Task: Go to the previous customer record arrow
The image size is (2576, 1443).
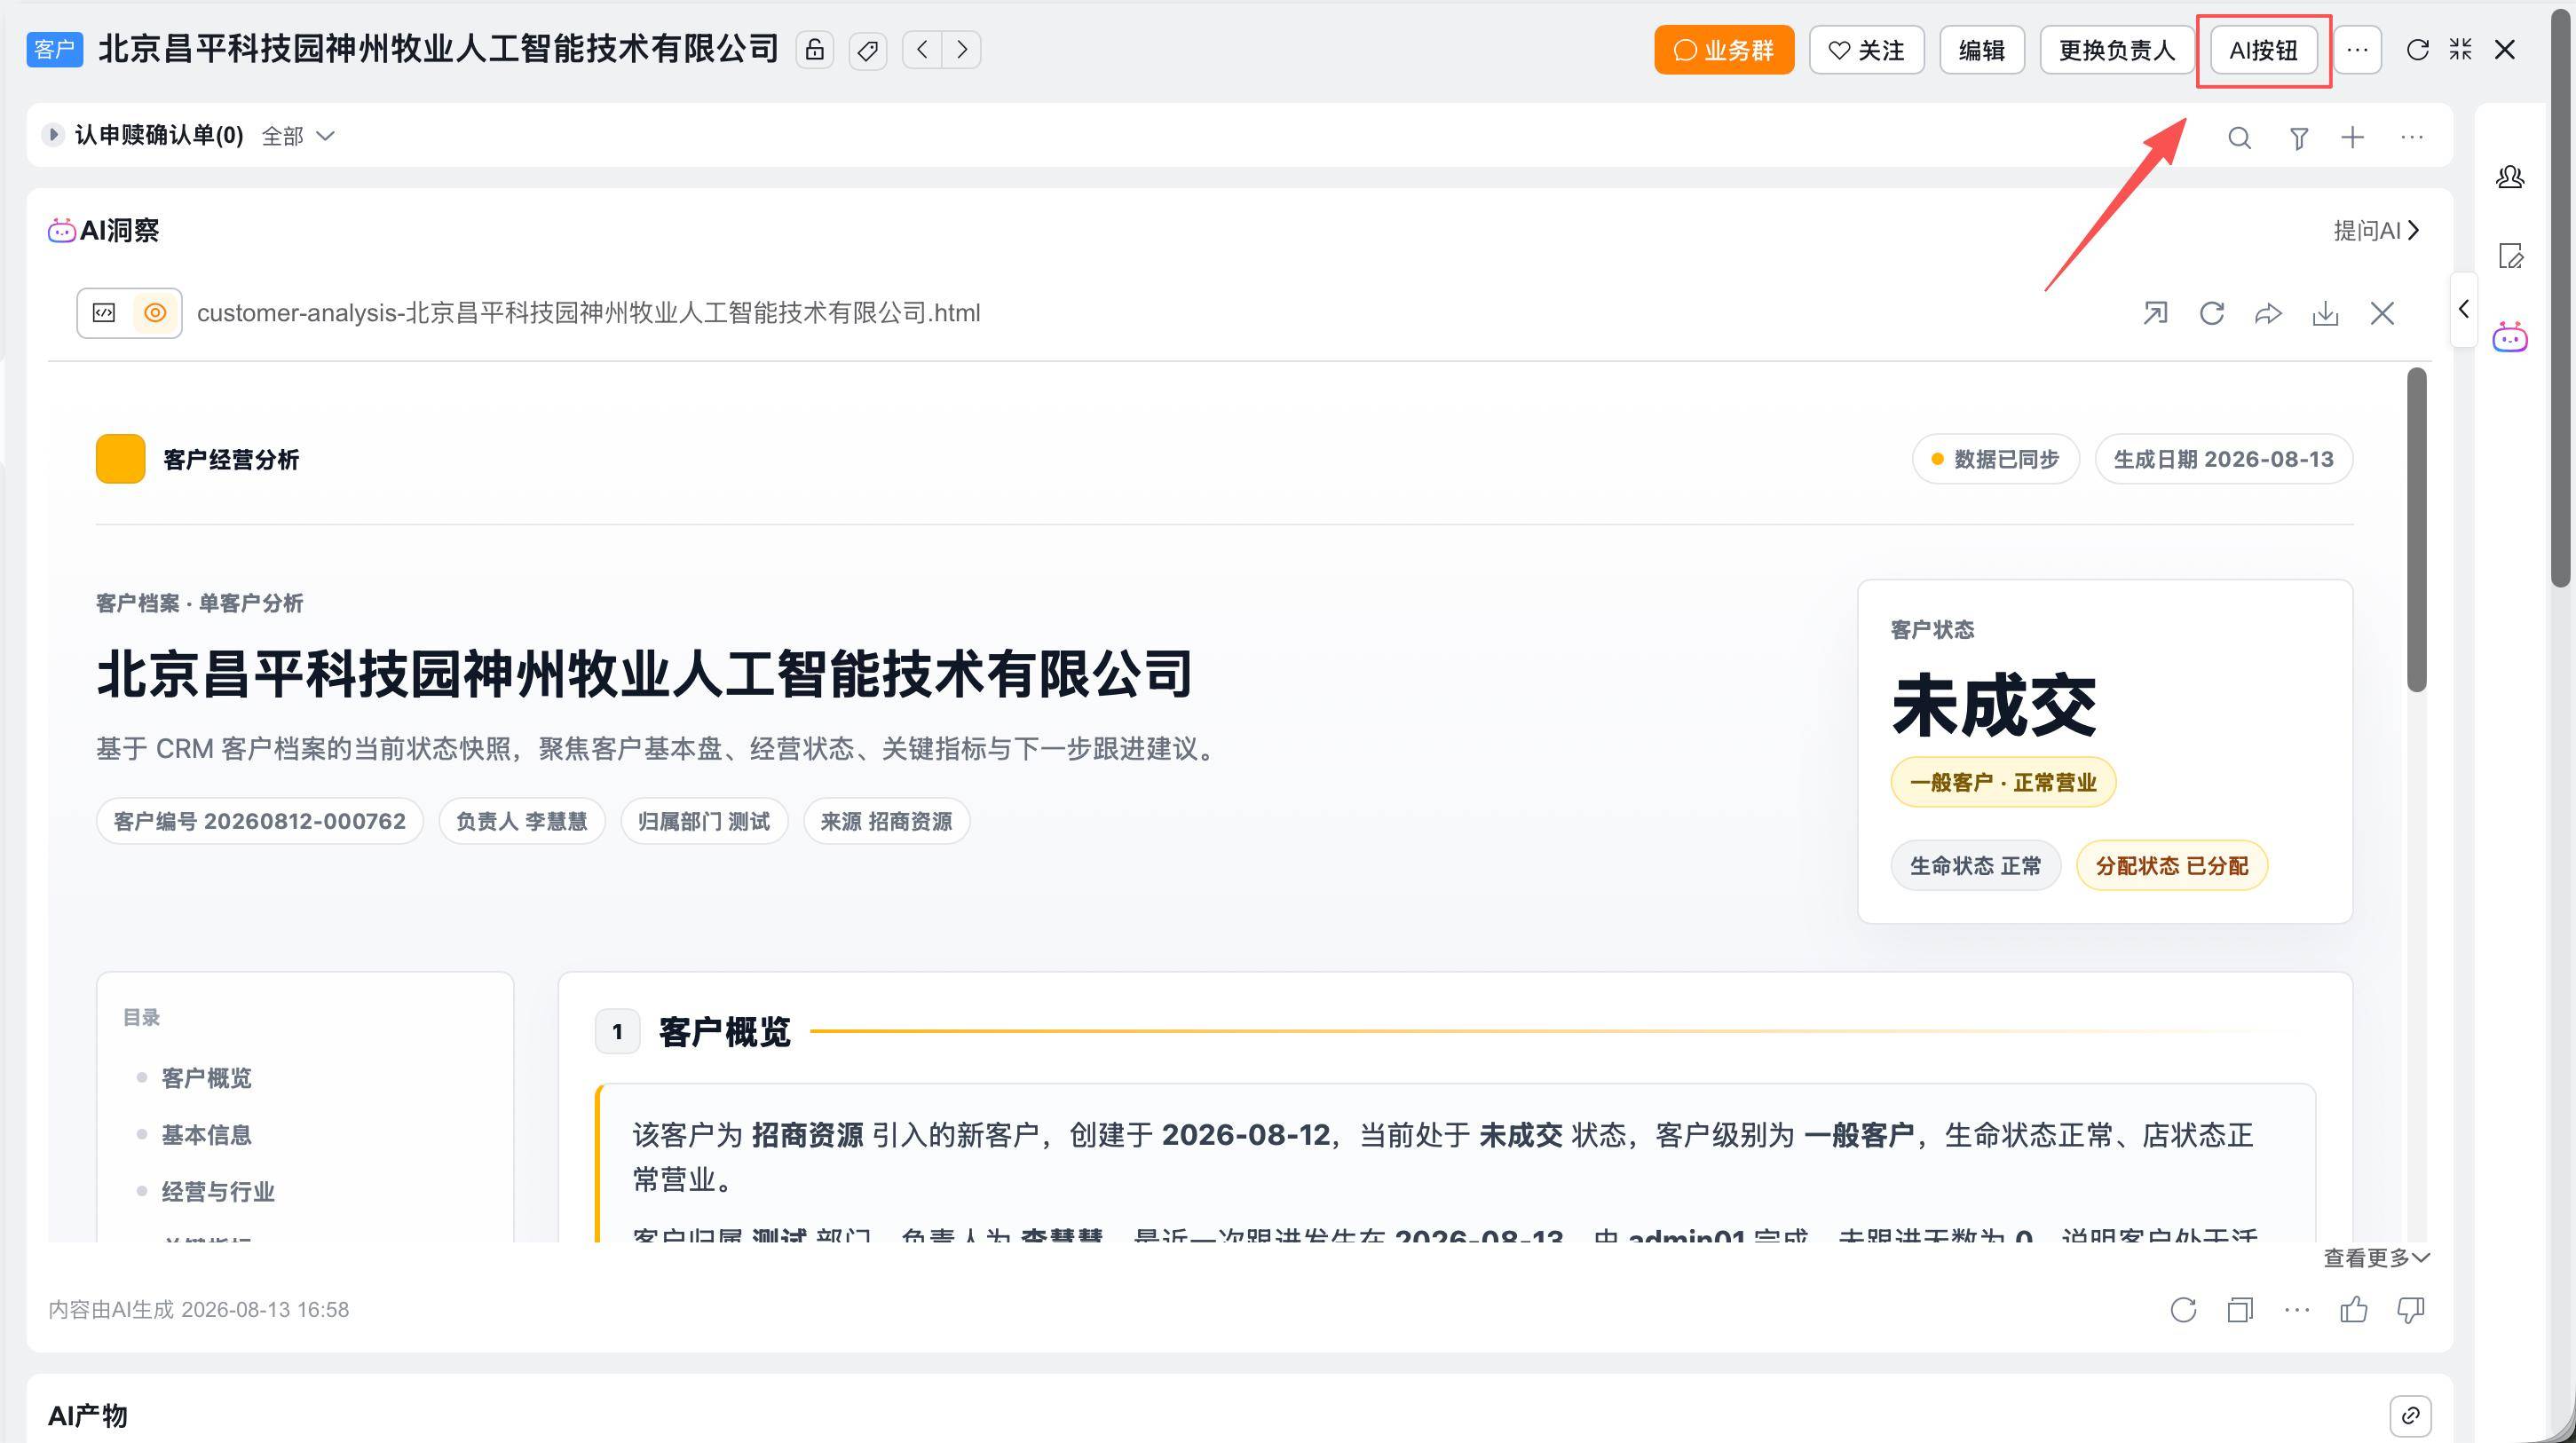Action: coord(922,49)
